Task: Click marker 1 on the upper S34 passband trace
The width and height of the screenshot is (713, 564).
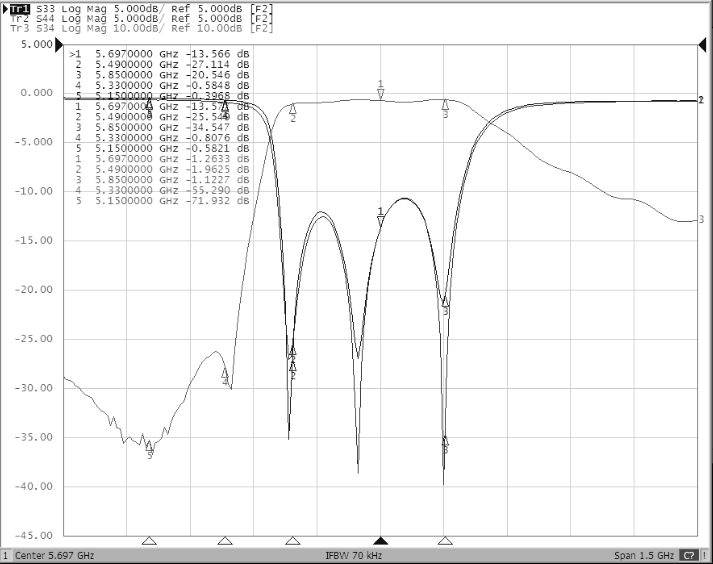Action: 381,90
